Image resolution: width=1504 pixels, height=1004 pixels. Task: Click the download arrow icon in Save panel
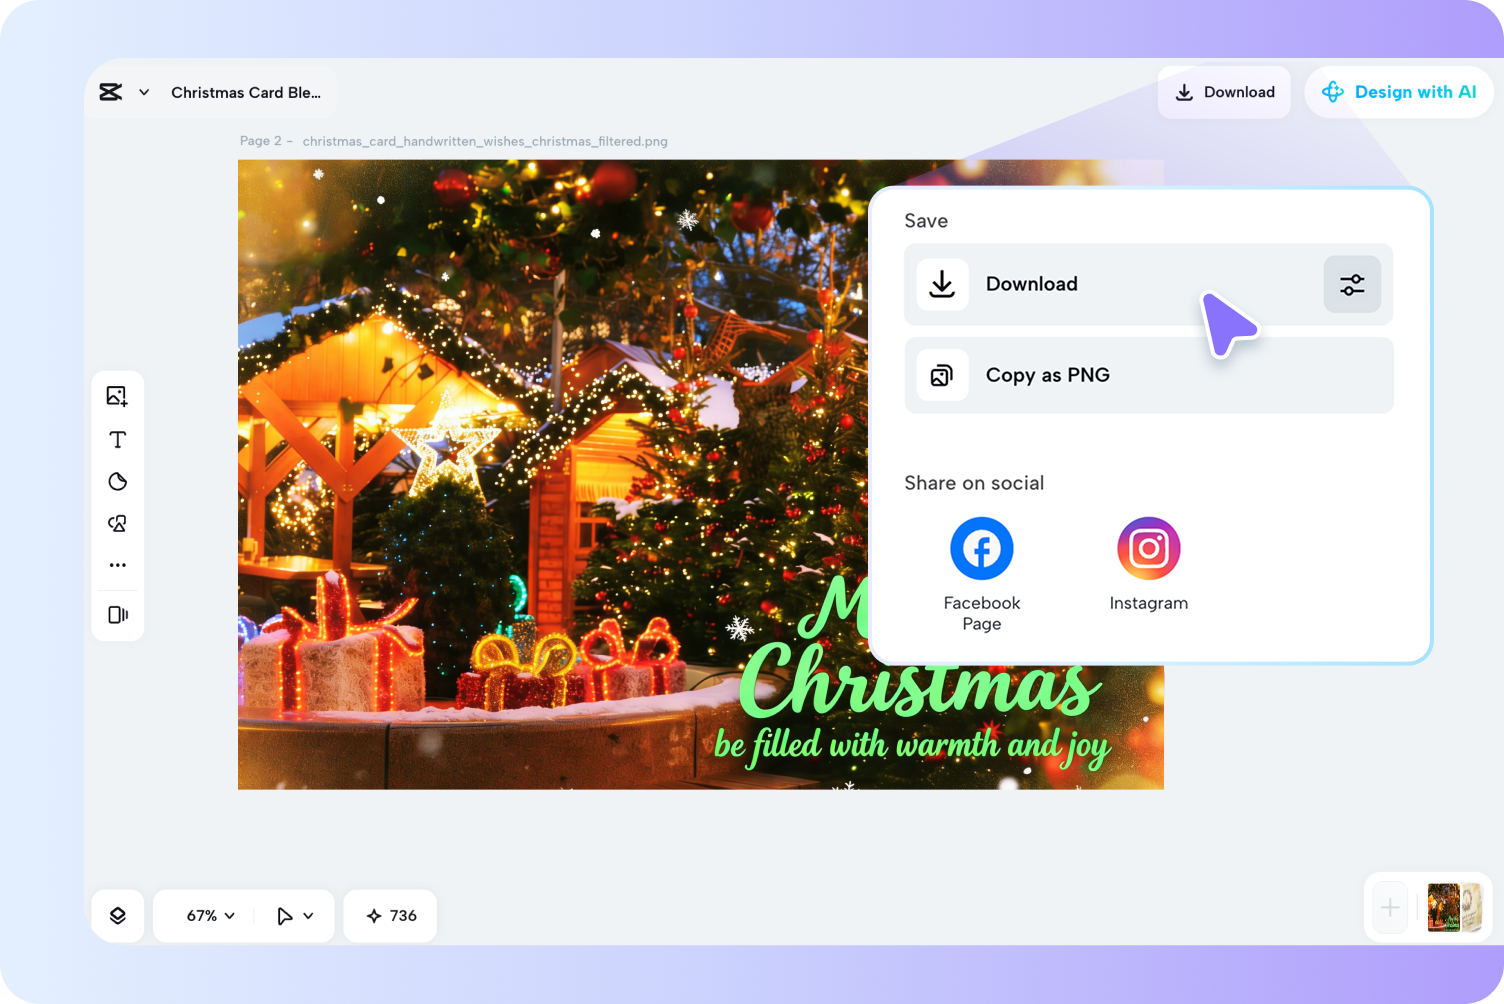[942, 284]
